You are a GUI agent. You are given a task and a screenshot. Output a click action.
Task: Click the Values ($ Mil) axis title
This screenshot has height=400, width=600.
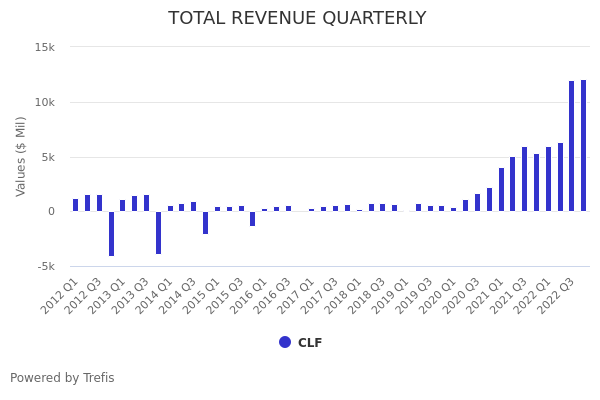click(x=21, y=156)
